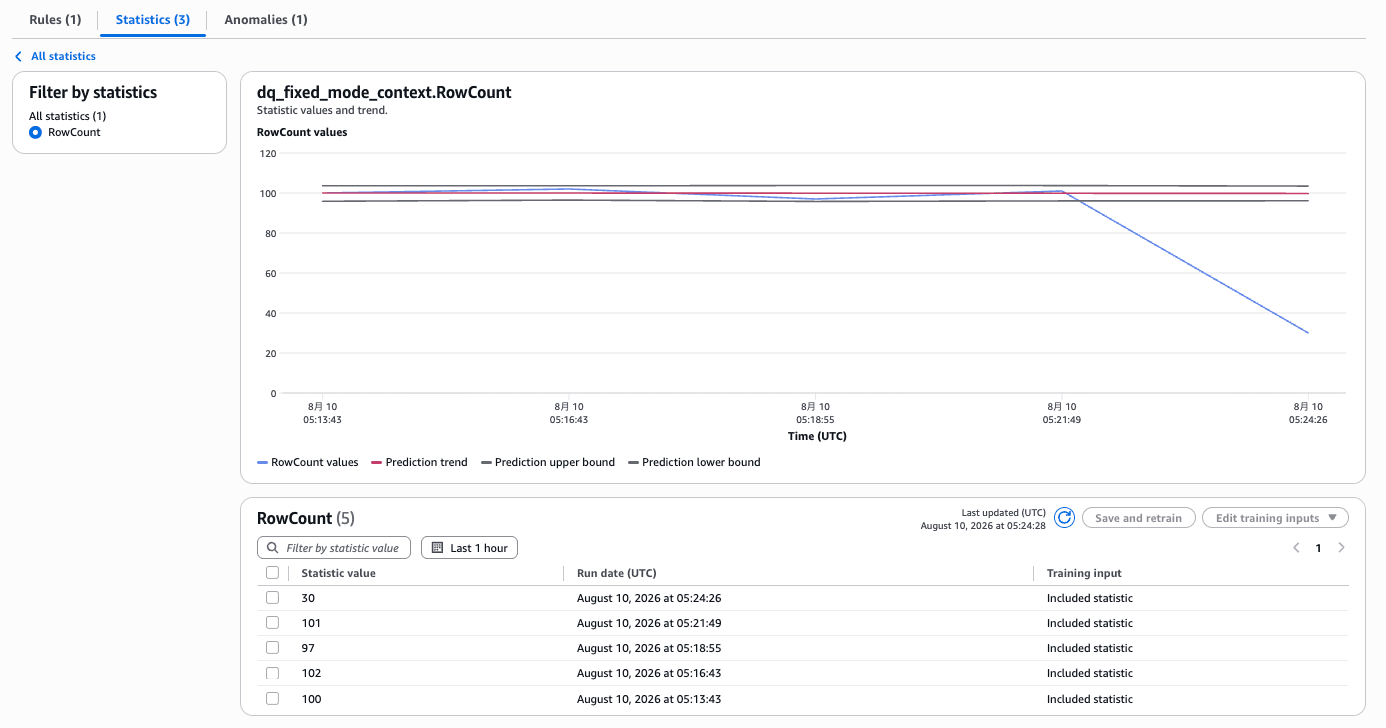1386x728 pixels.
Task: Switch to the Rules (1) tab
Action: point(55,20)
